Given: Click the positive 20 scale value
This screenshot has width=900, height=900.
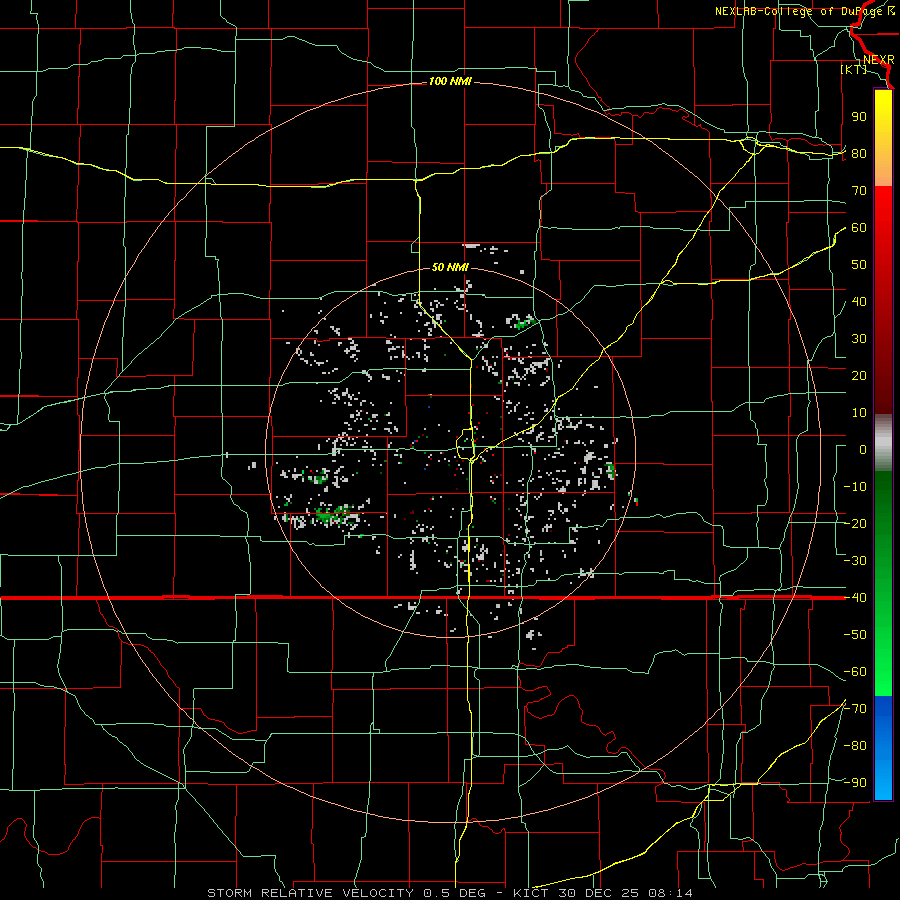Looking at the screenshot, I should [859, 376].
